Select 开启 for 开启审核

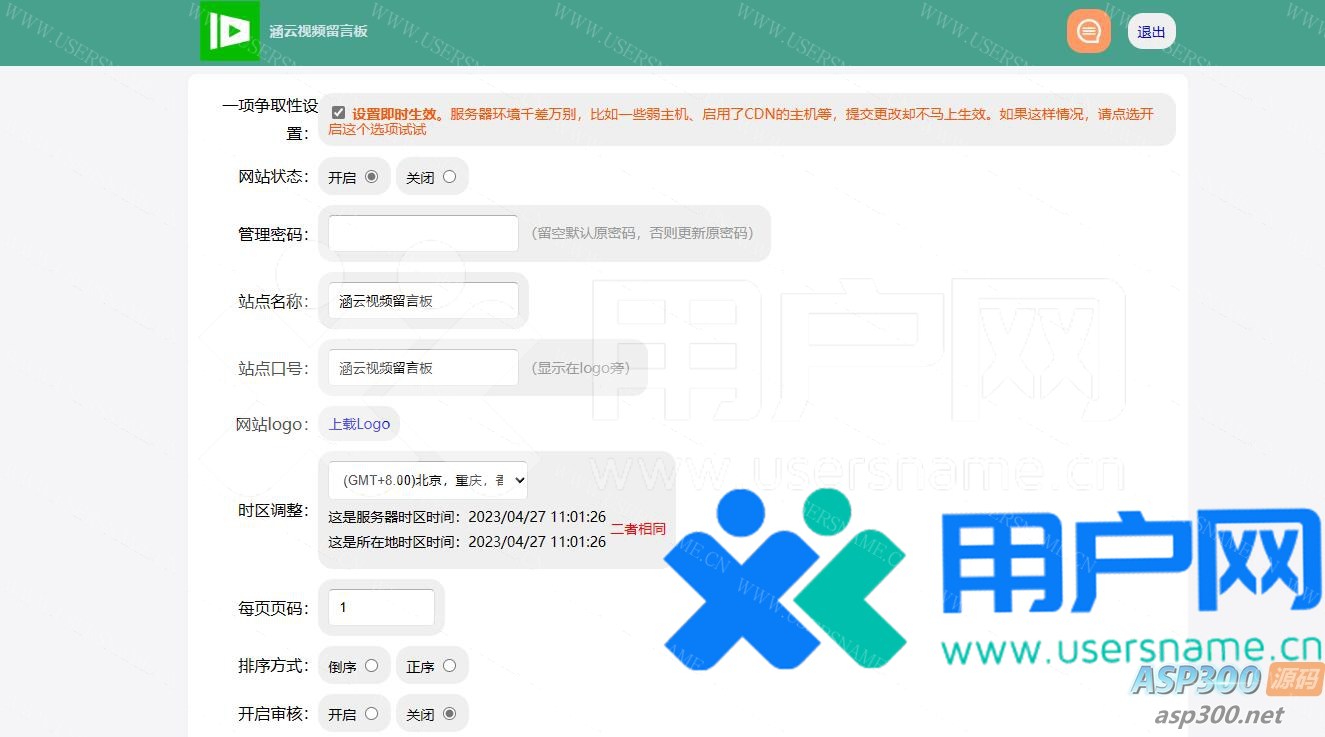pos(371,713)
